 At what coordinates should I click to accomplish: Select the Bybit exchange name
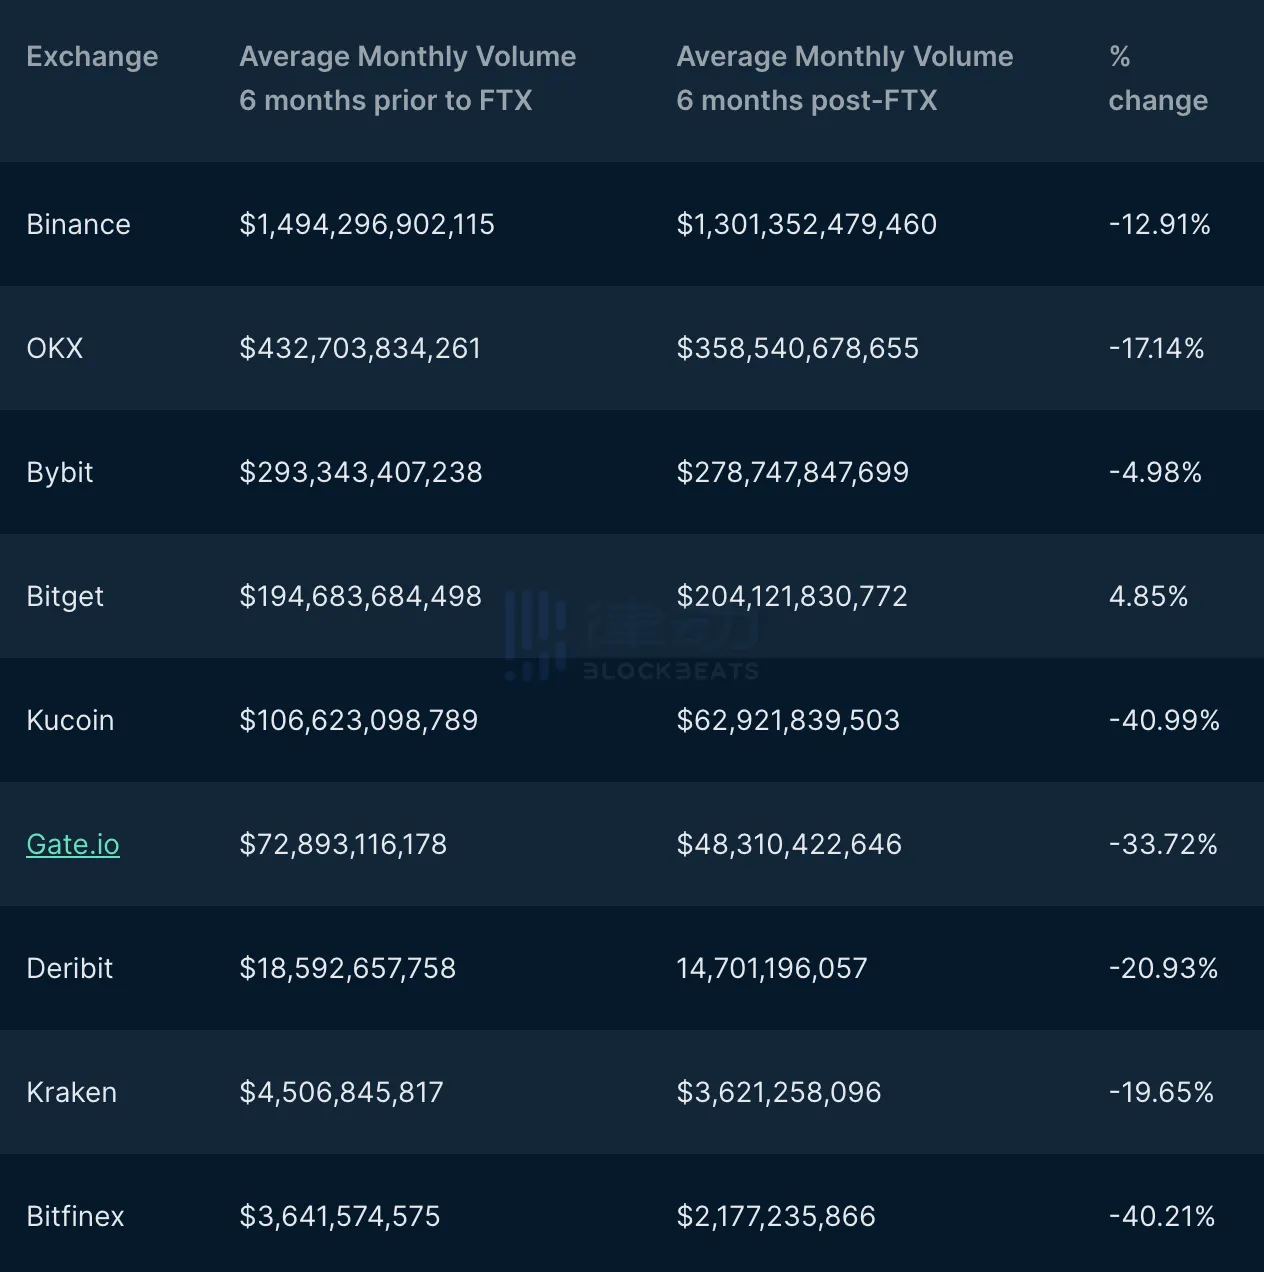[x=60, y=472]
